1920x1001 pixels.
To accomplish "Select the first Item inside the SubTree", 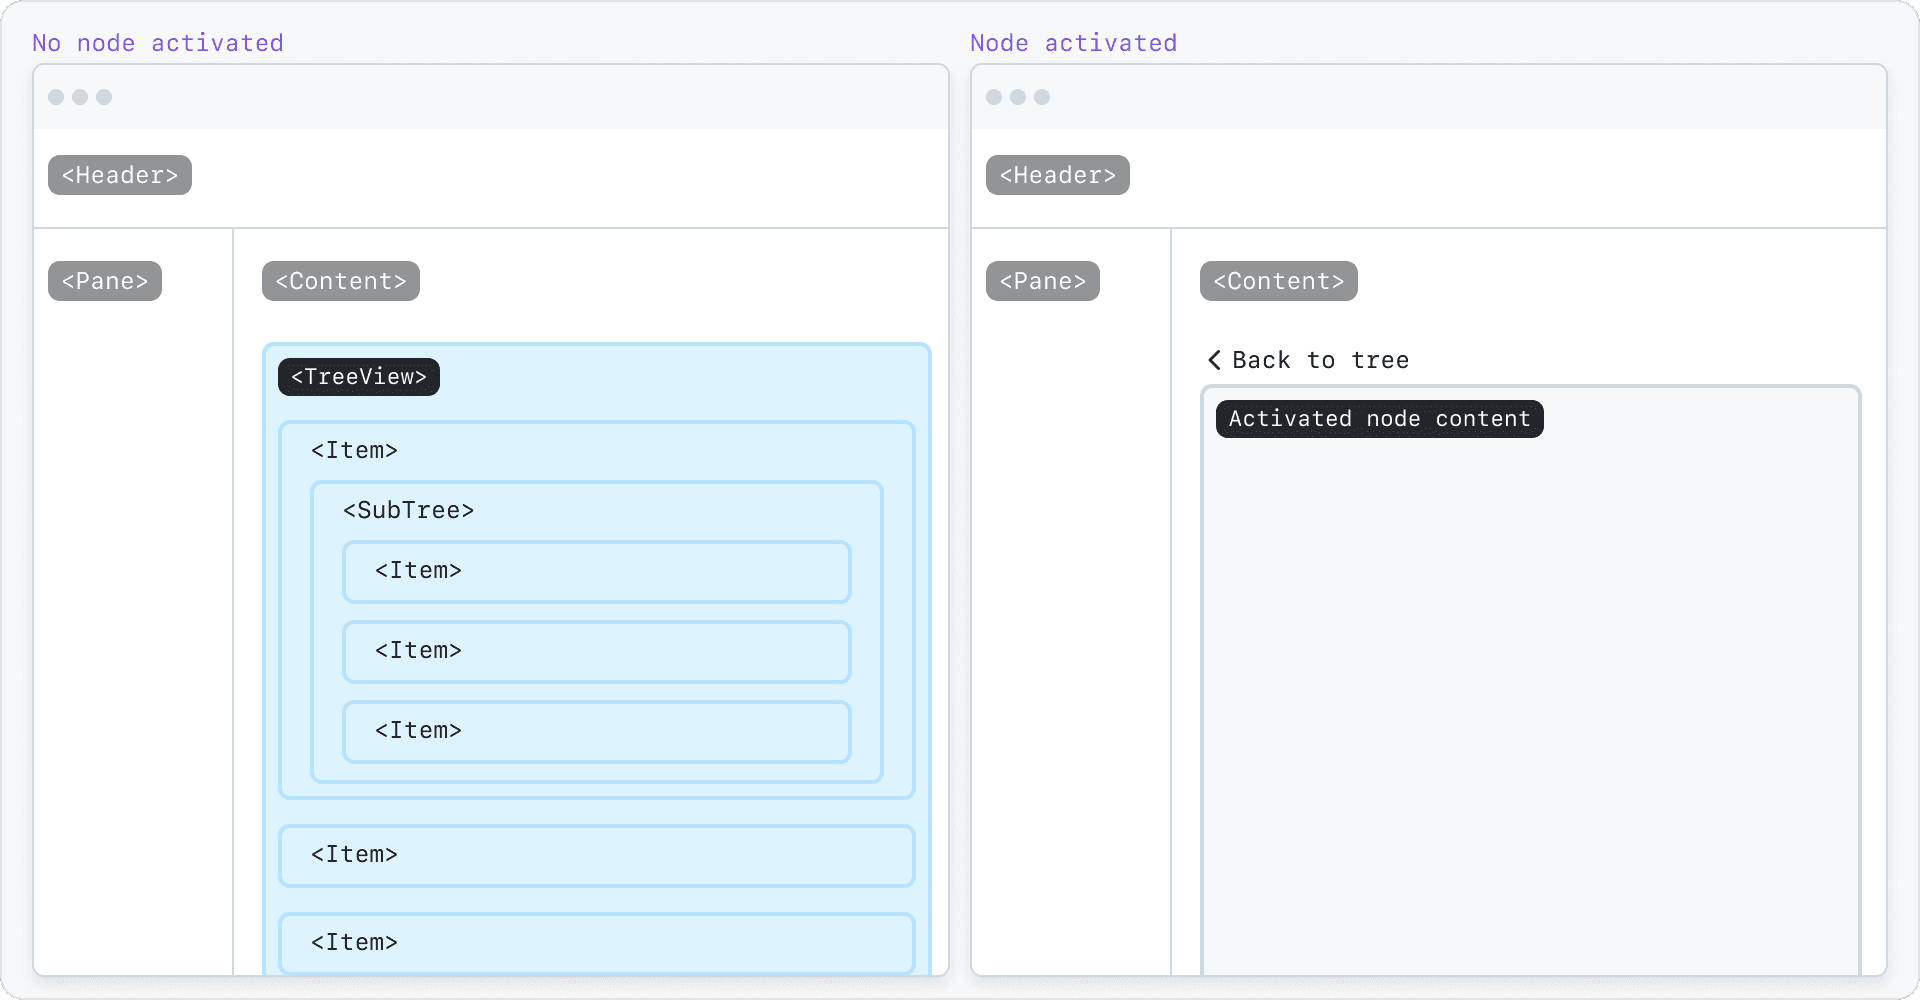I will [x=597, y=572].
